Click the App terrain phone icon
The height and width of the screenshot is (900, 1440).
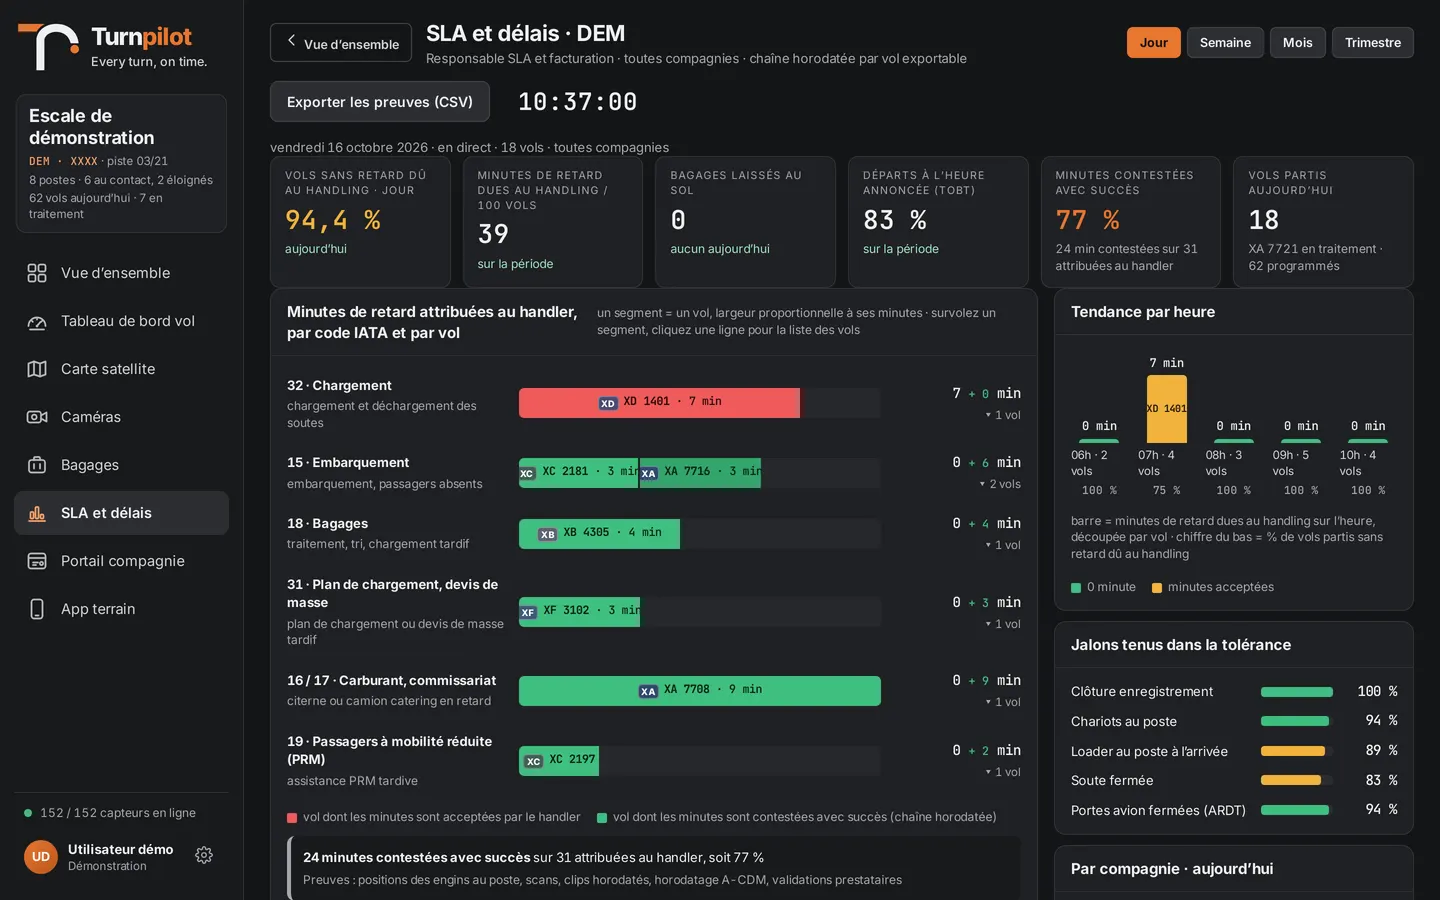point(37,609)
